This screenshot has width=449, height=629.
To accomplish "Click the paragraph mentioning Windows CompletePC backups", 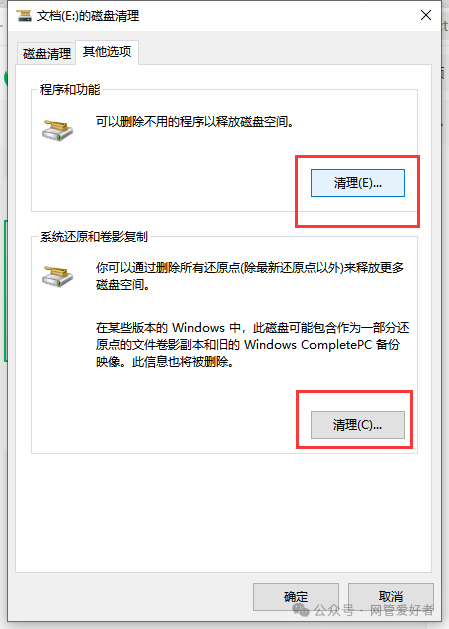I will [252, 345].
